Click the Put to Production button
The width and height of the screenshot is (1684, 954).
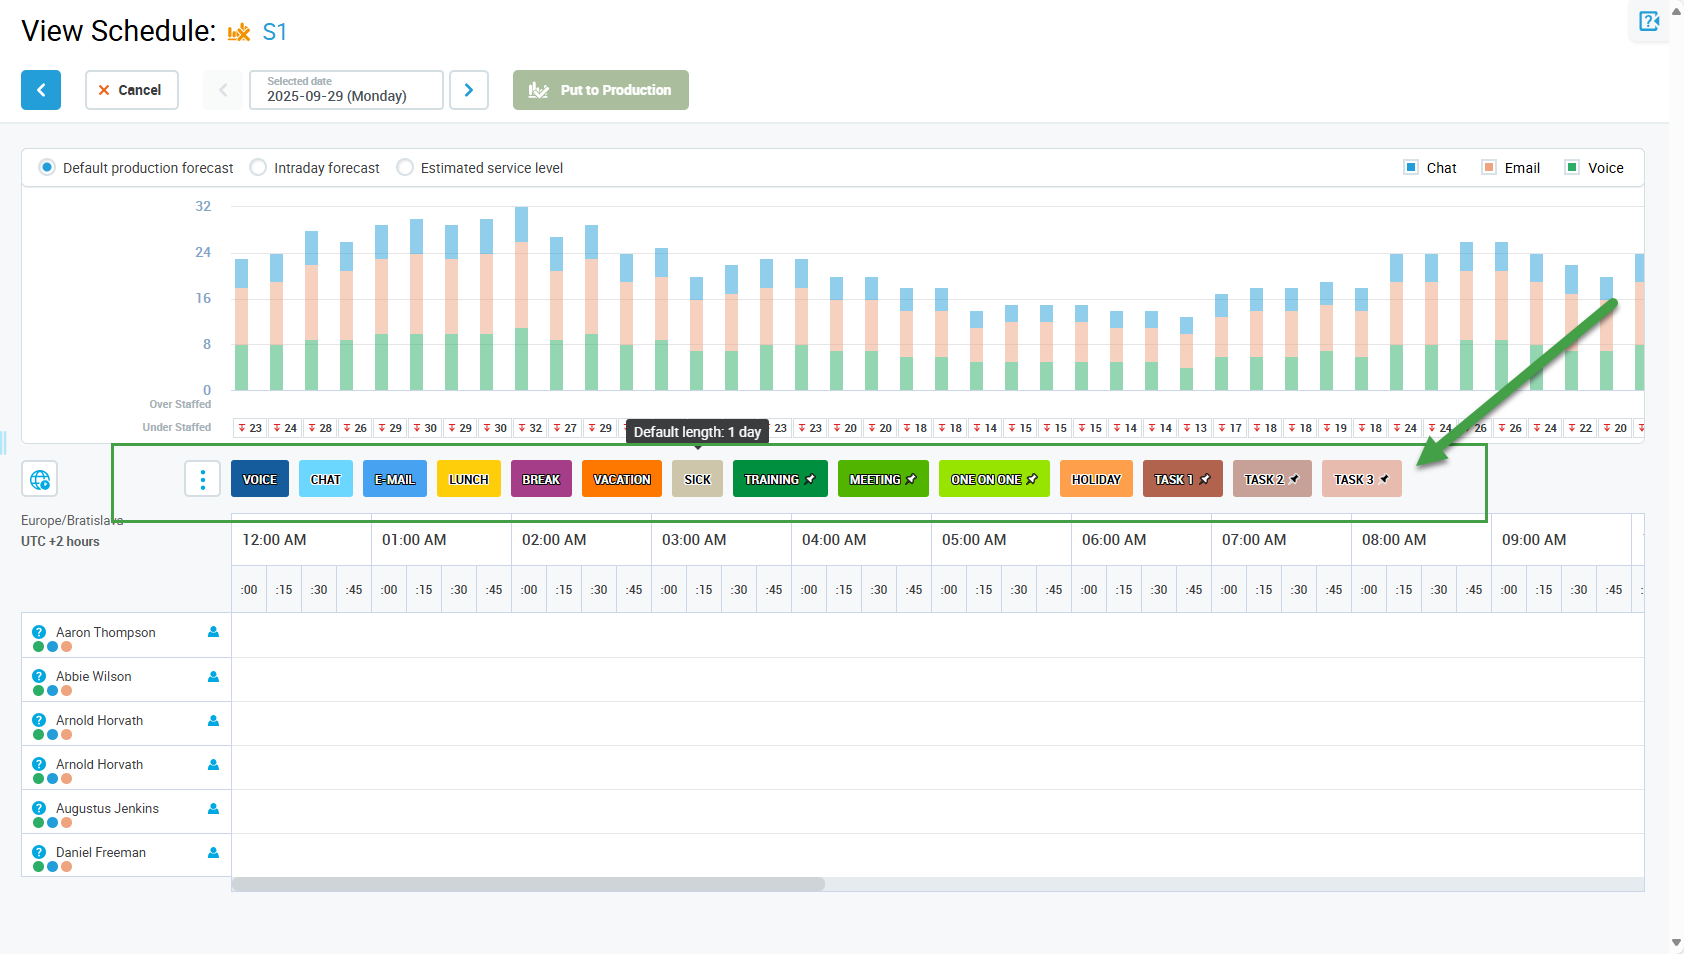600,90
